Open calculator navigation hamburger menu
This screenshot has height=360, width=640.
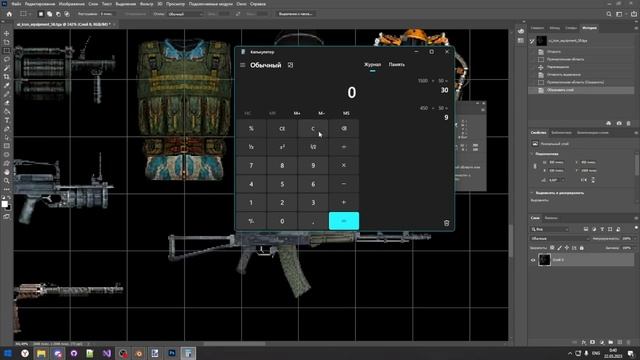[242, 65]
